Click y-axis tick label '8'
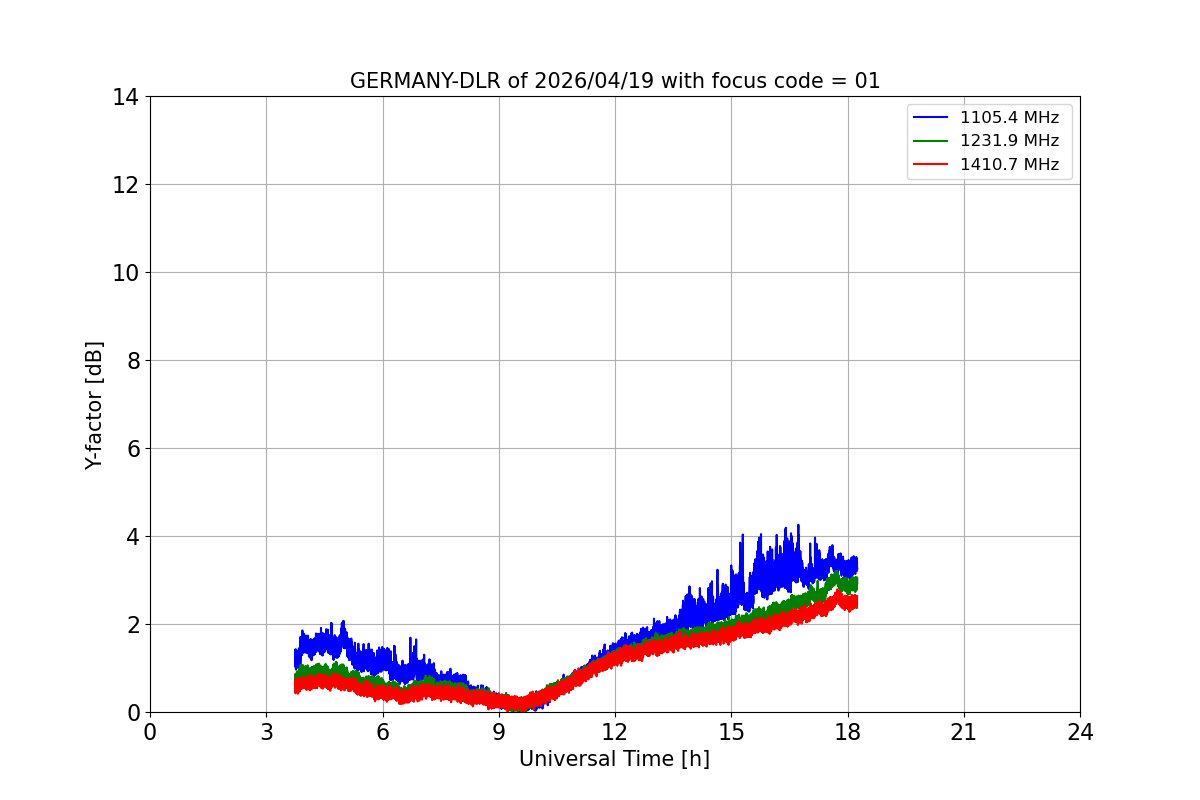 [x=131, y=361]
